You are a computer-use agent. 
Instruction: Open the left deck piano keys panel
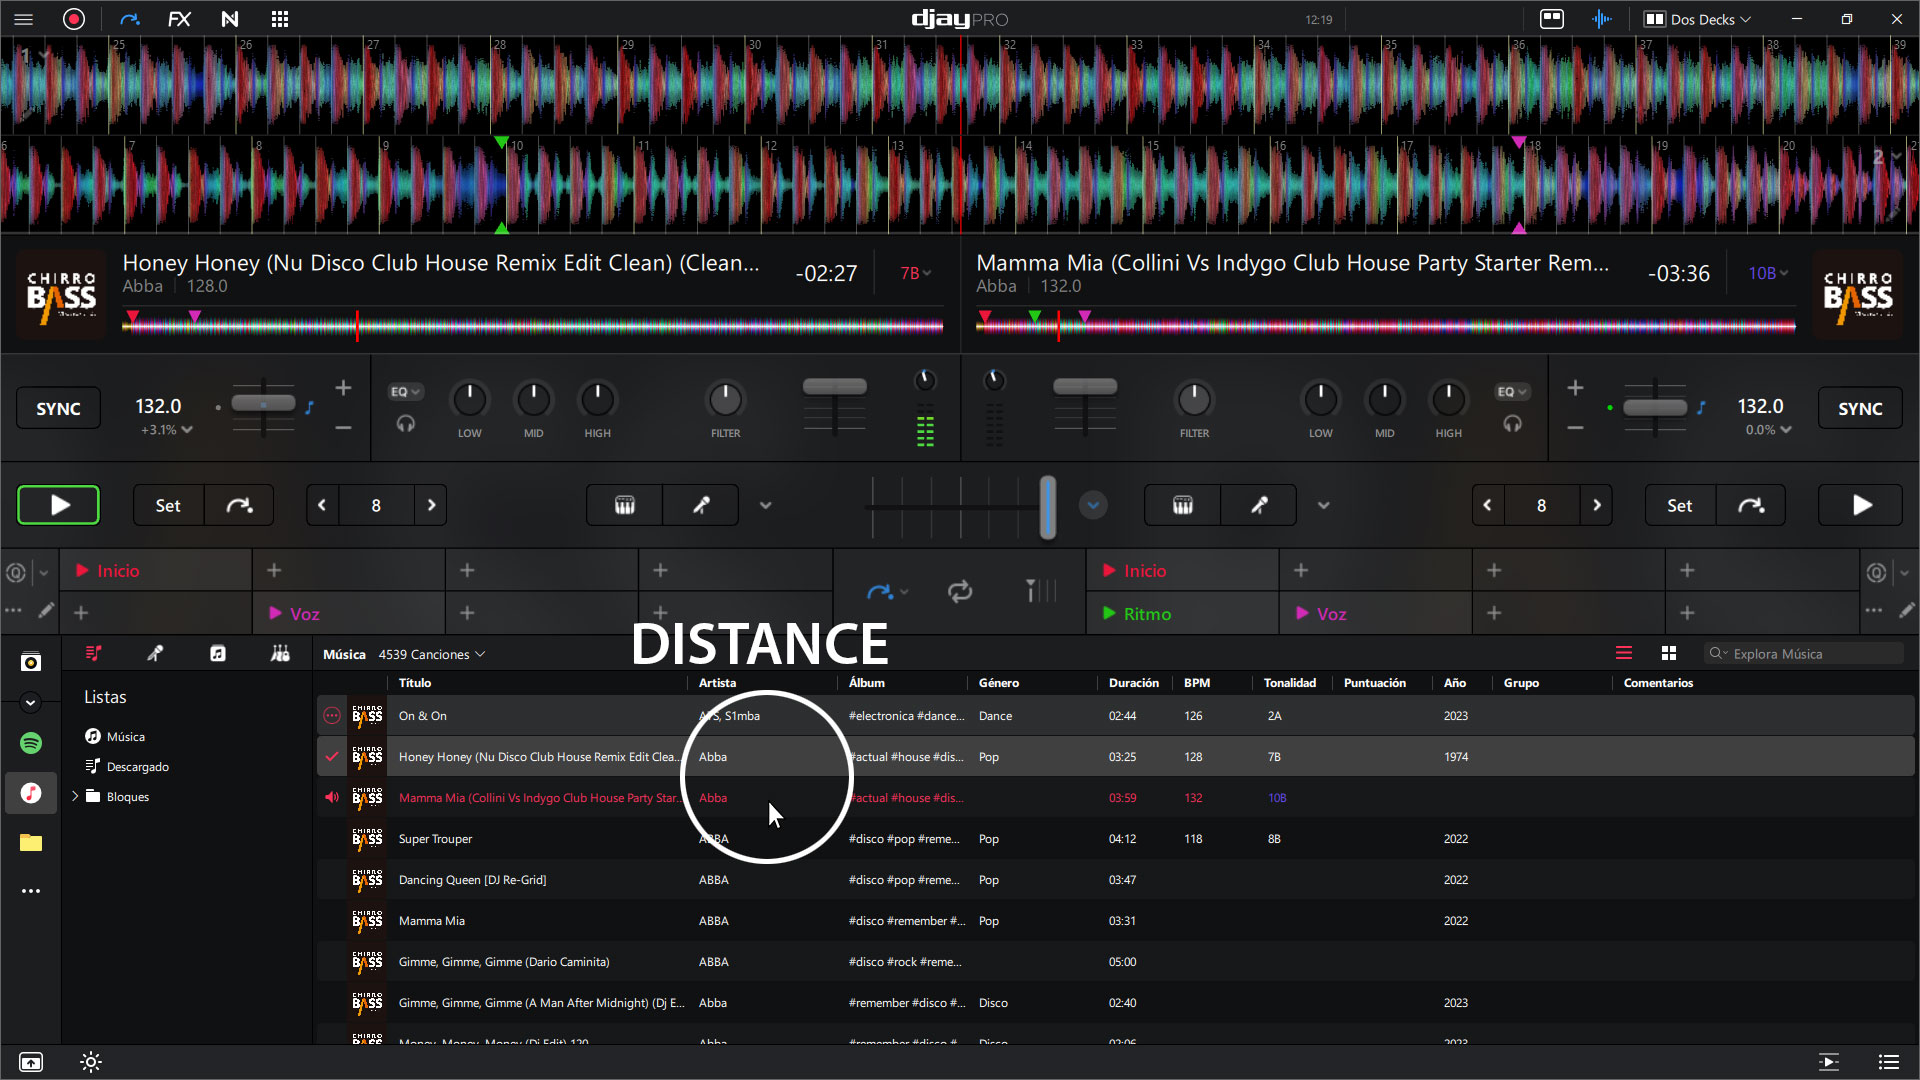pyautogui.click(x=624, y=505)
